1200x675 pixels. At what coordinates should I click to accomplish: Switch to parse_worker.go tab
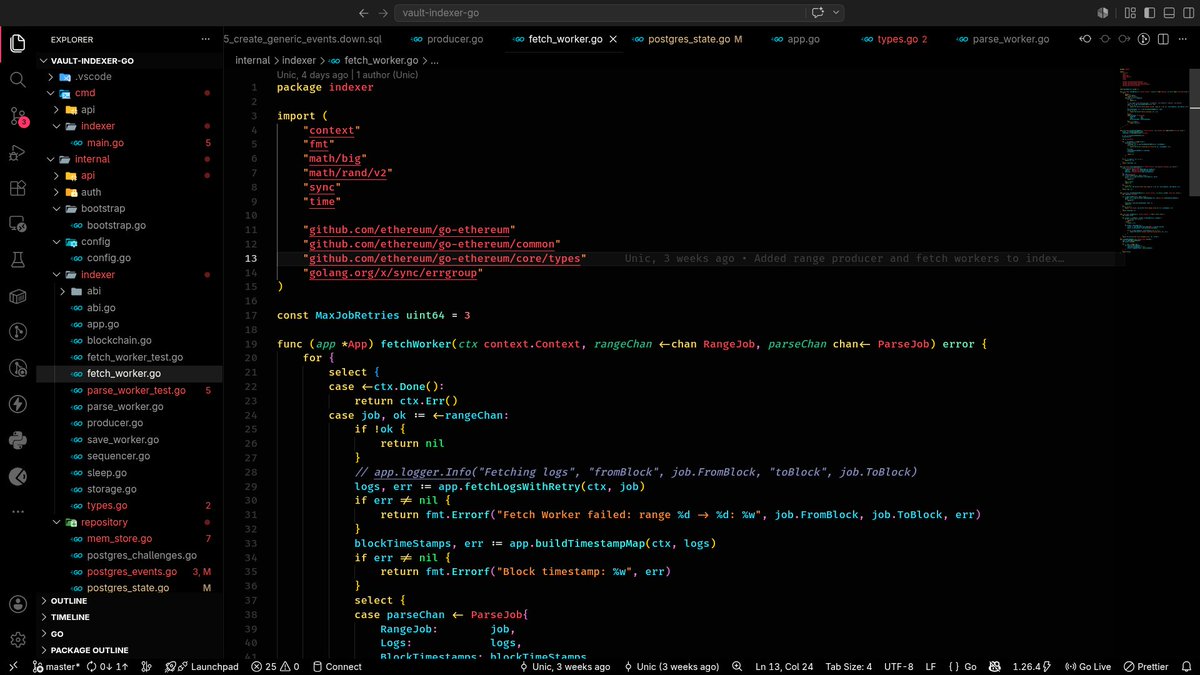(x=1001, y=39)
